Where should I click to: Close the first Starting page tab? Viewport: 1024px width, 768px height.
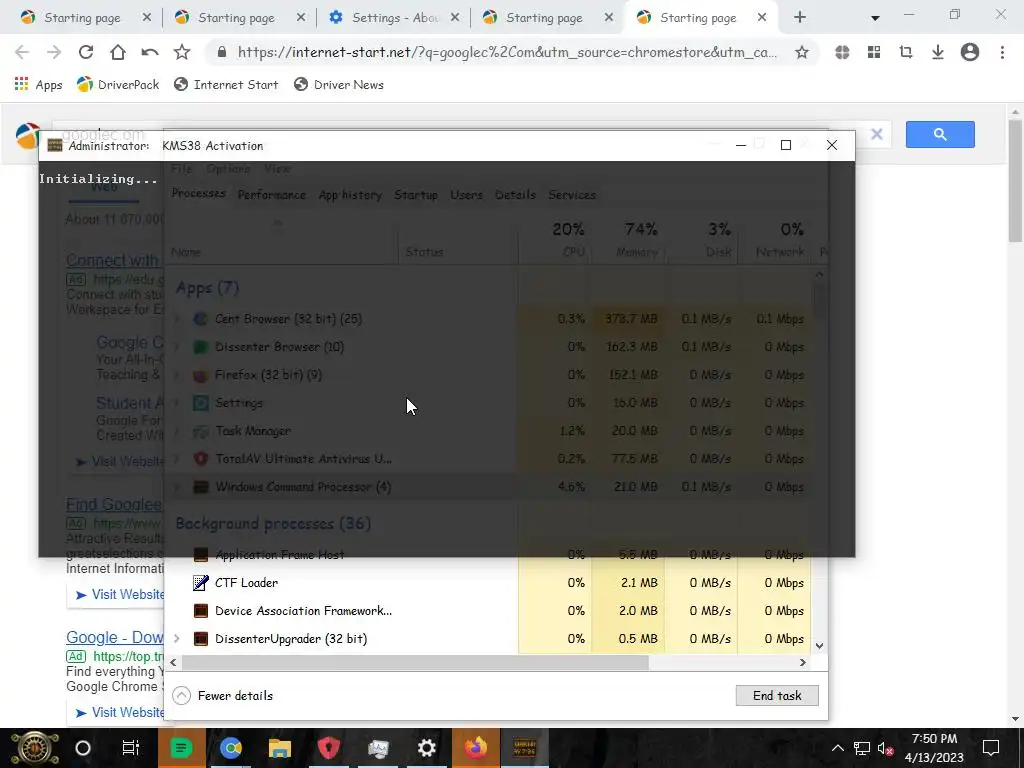pyautogui.click(x=147, y=18)
